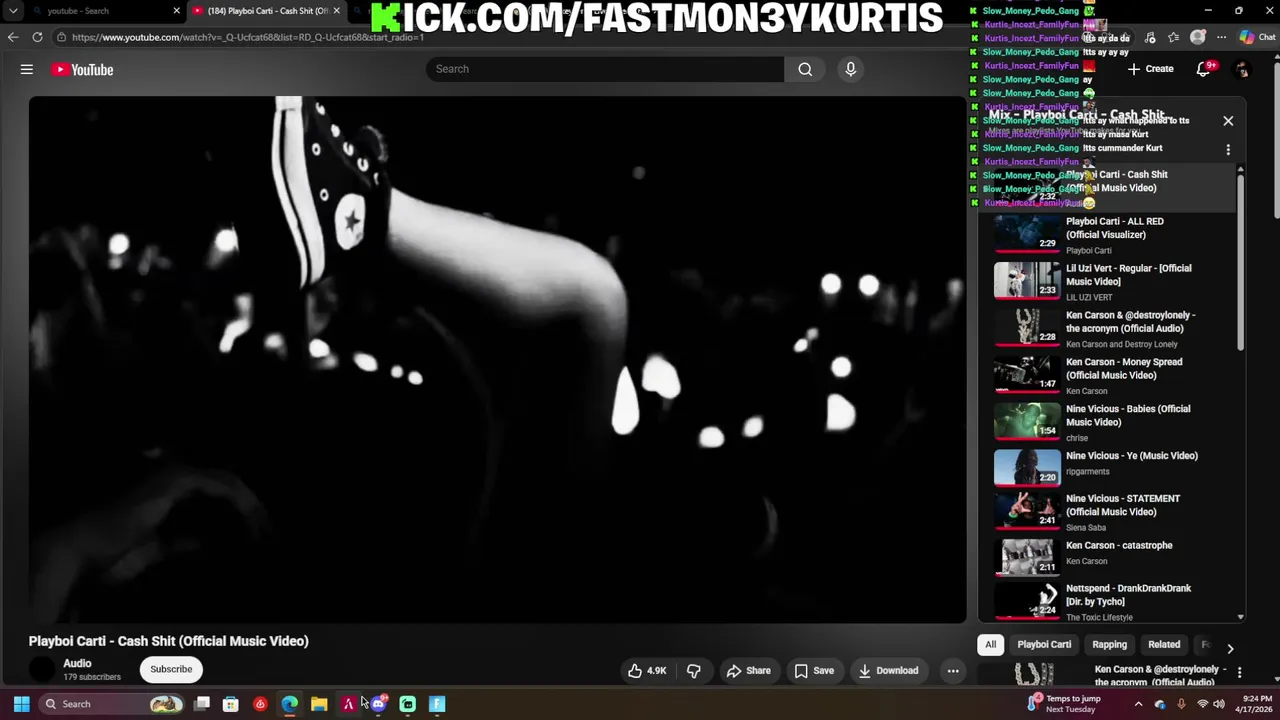Close the 'youtube - Search' tab
Screen dimensions: 1280x720
tap(177, 11)
